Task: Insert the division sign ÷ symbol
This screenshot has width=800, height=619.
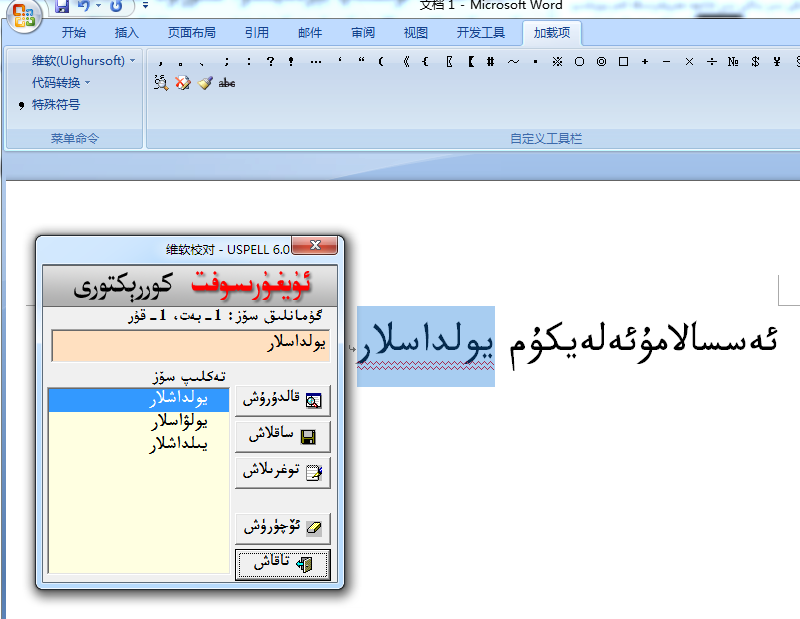Action: point(711,61)
